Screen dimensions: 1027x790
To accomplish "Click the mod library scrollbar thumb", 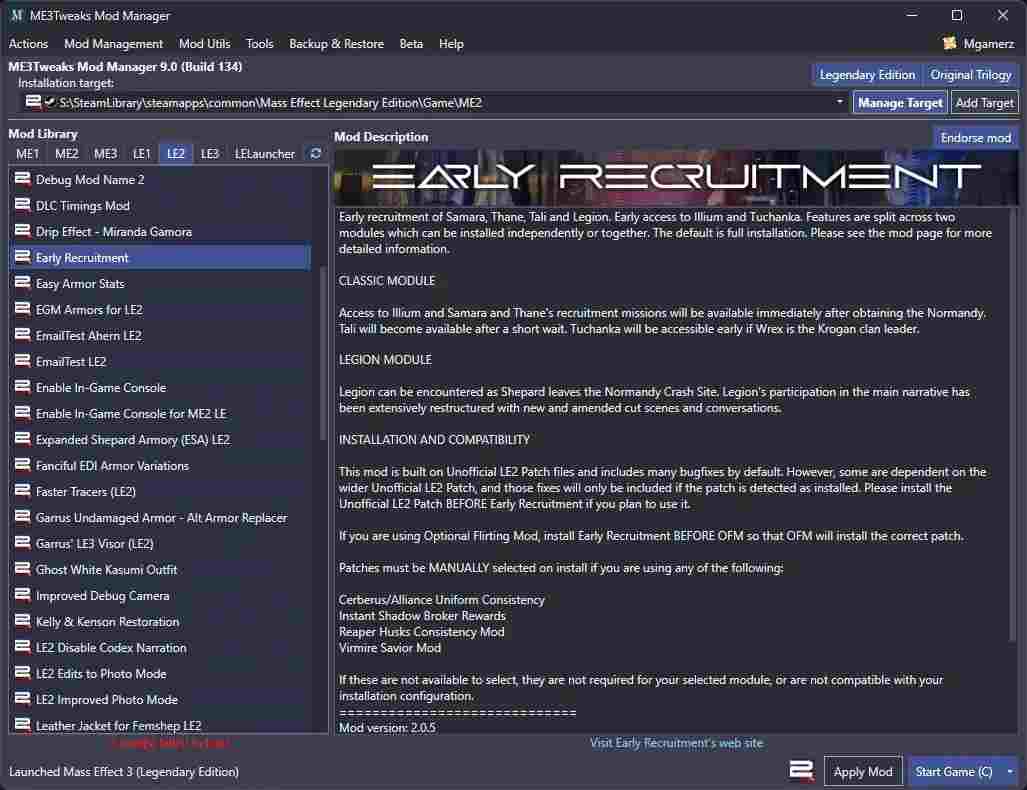I will 322,354.
